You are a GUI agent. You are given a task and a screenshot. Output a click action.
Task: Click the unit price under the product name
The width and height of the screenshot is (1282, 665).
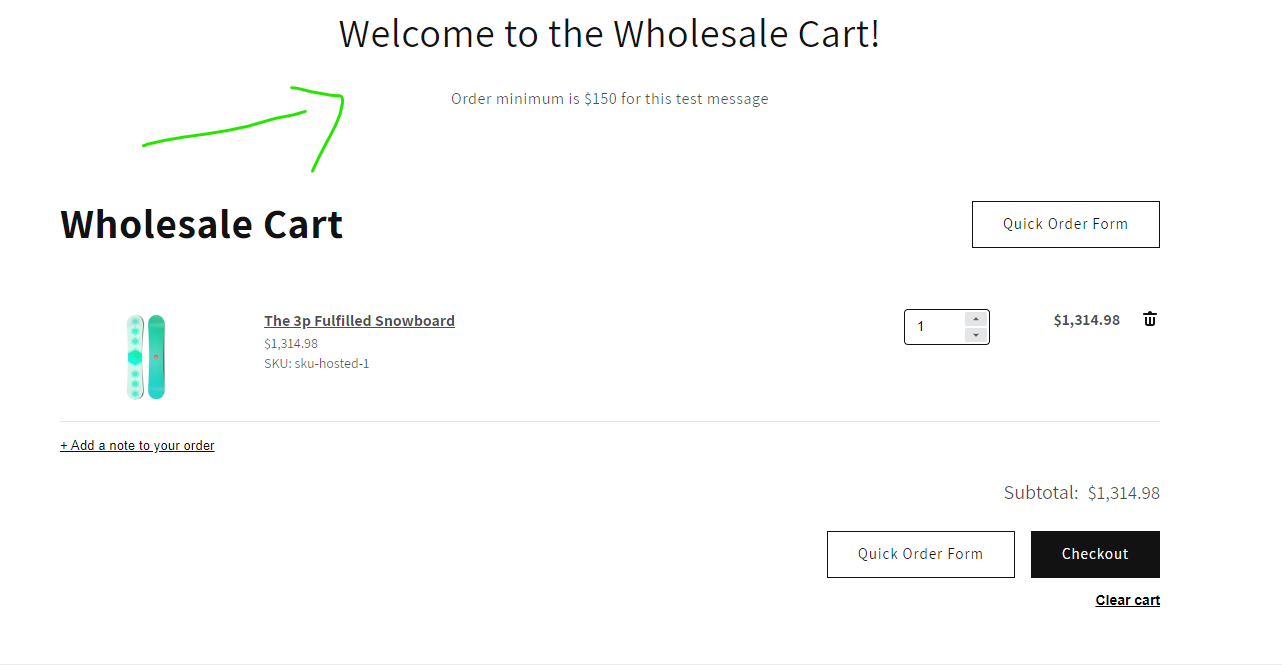click(291, 344)
